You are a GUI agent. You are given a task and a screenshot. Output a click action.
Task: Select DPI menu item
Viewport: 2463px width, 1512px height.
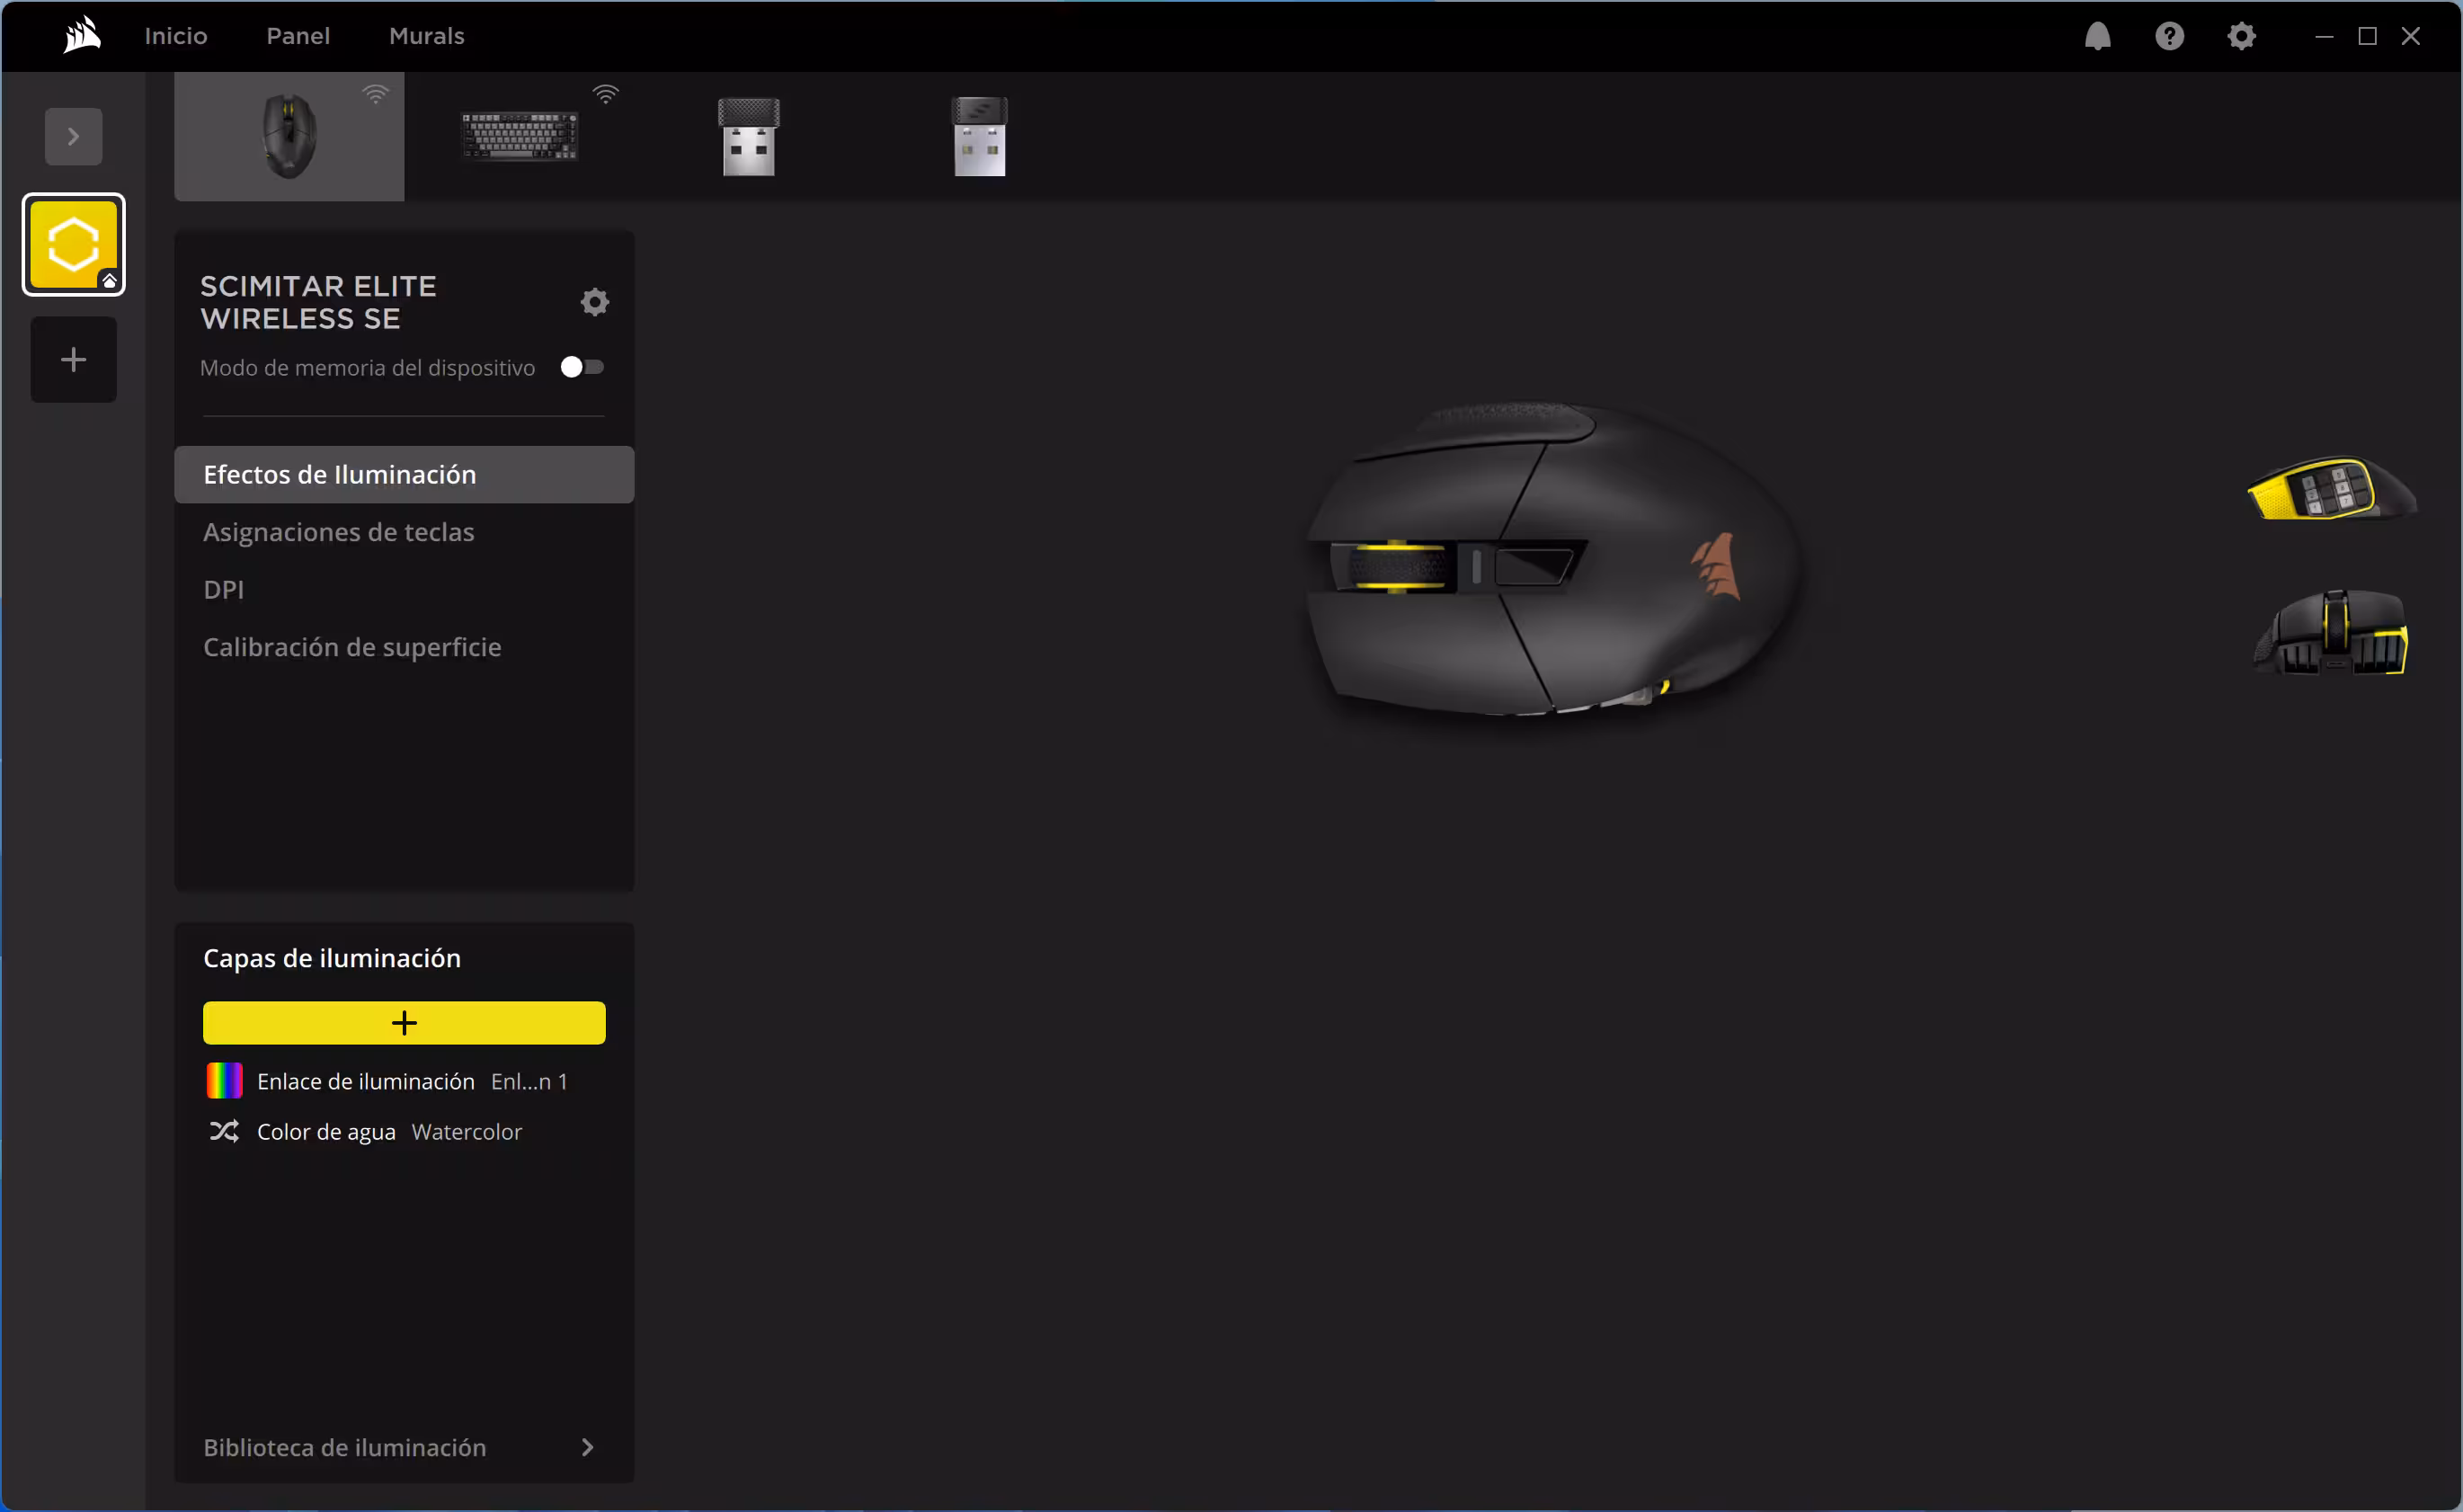click(404, 590)
